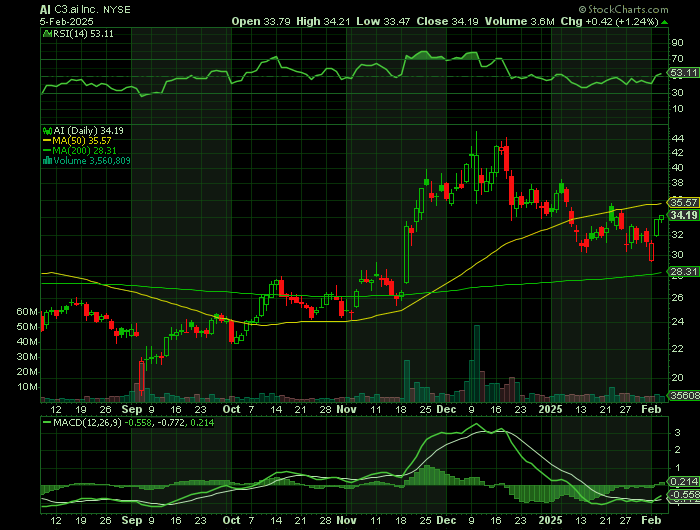Click the 10 level on RSI axis

coord(677,109)
